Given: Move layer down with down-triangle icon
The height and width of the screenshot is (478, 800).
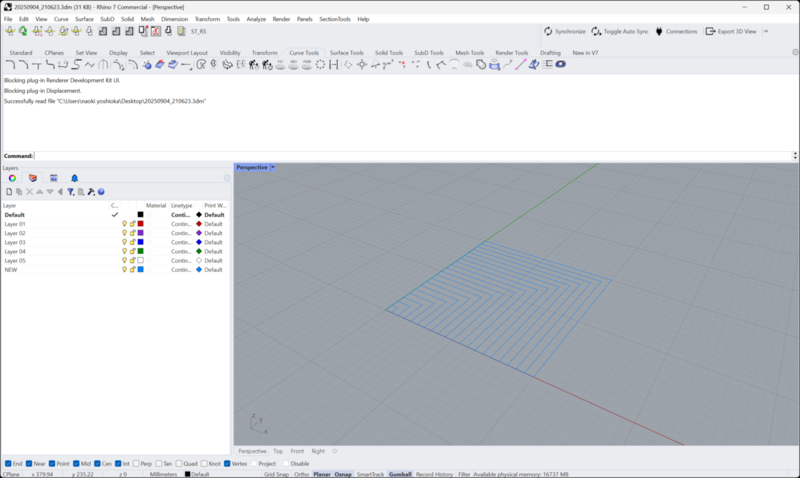Looking at the screenshot, I should pos(49,192).
